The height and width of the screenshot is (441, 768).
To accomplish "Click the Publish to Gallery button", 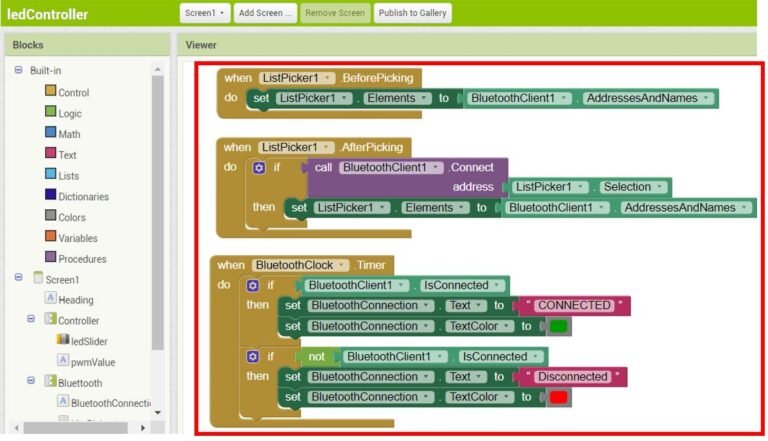I will (x=412, y=14).
